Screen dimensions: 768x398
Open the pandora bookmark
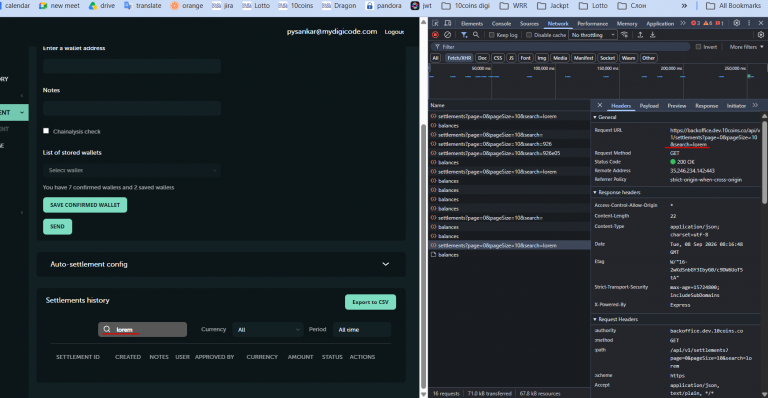[384, 6]
